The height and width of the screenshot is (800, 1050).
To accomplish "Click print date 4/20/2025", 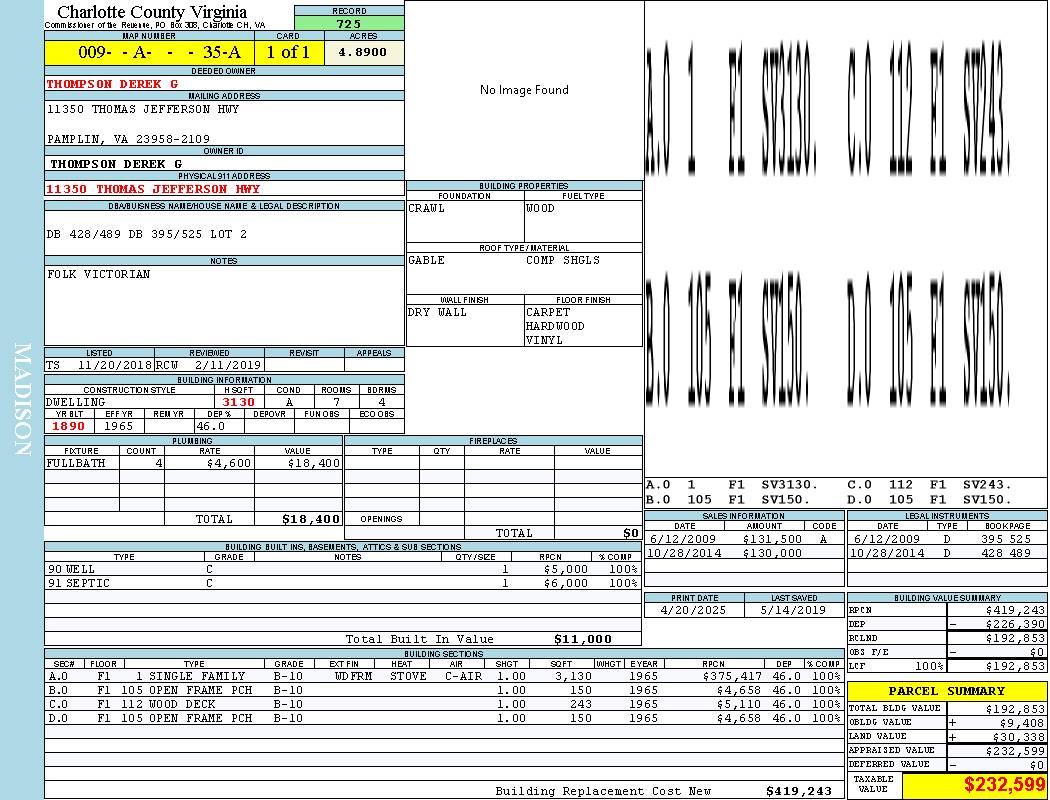I will 693,610.
